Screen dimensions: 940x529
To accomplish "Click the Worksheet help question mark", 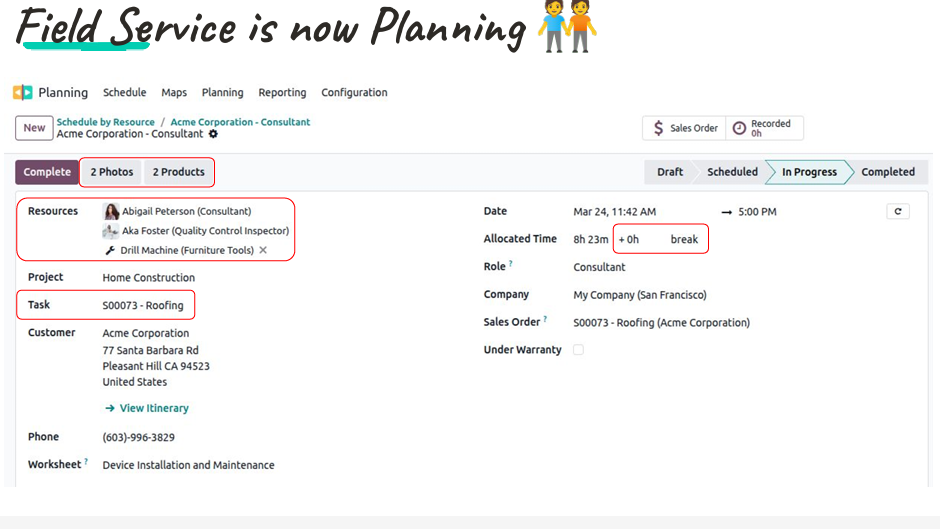I will 86,461.
